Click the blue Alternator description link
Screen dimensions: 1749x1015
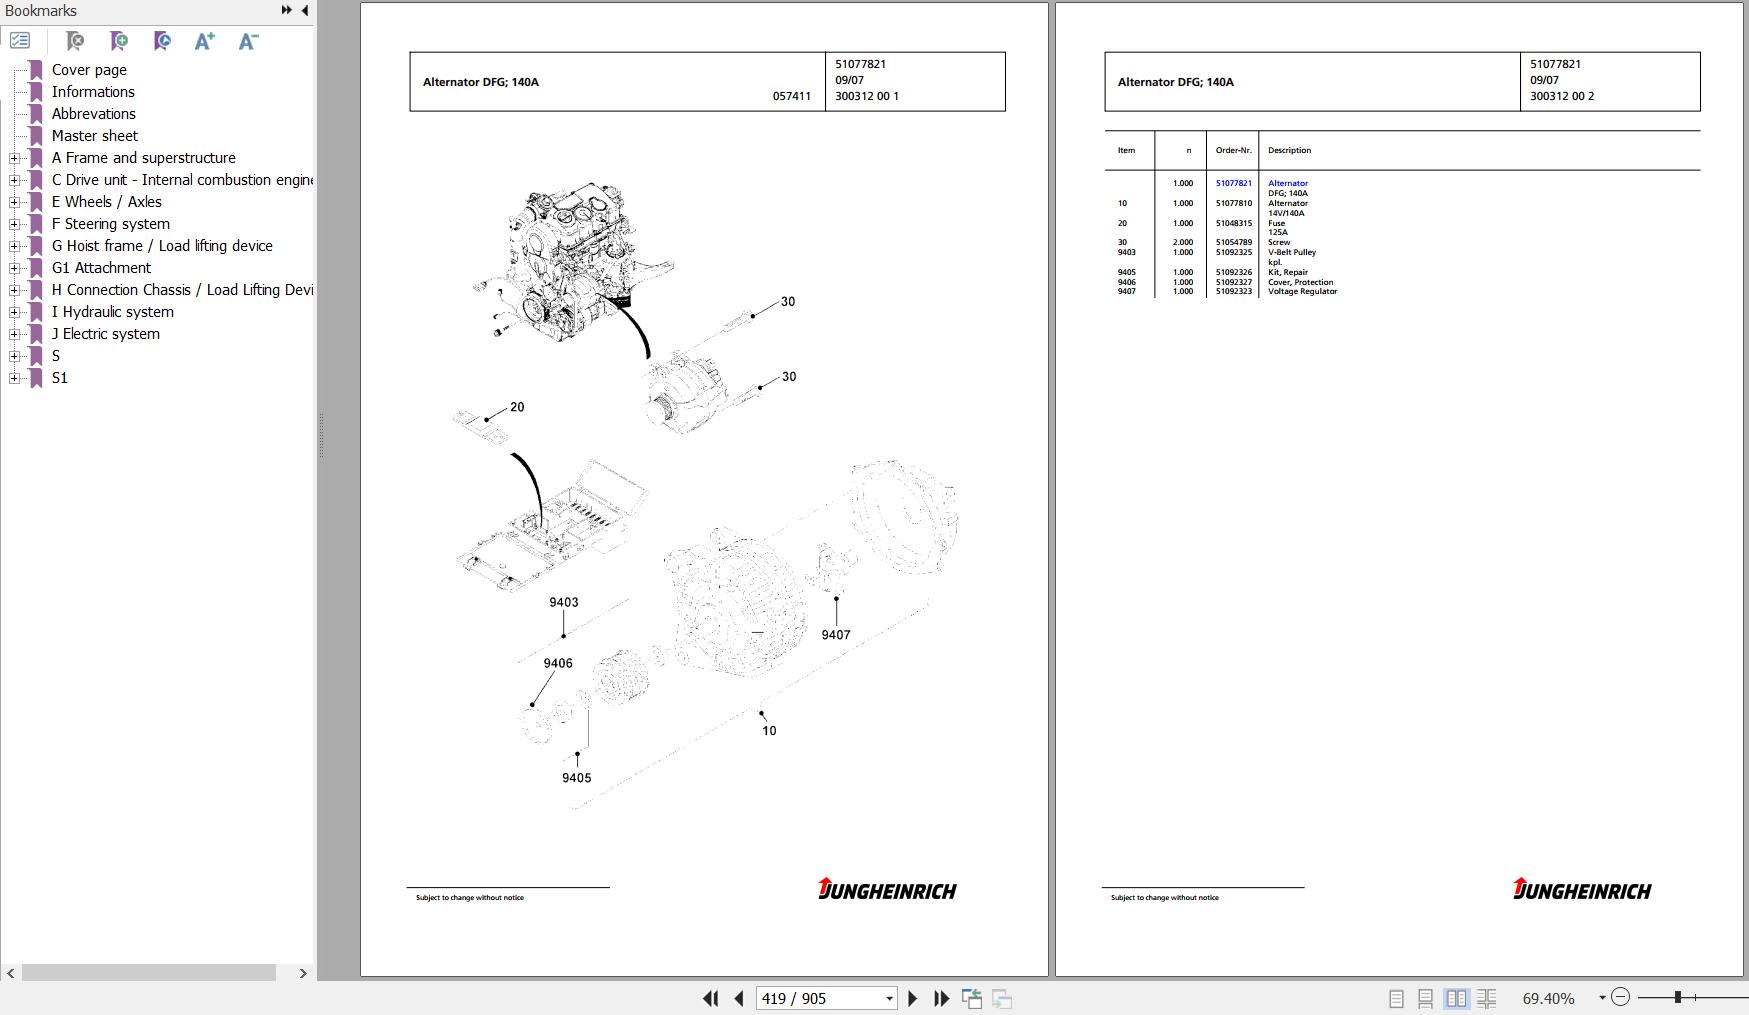[x=1288, y=183]
